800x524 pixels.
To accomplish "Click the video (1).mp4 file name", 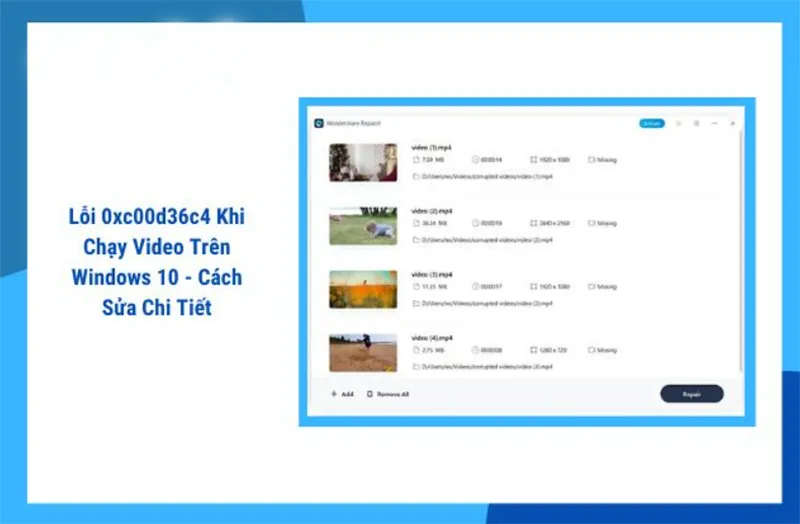I will 432,148.
